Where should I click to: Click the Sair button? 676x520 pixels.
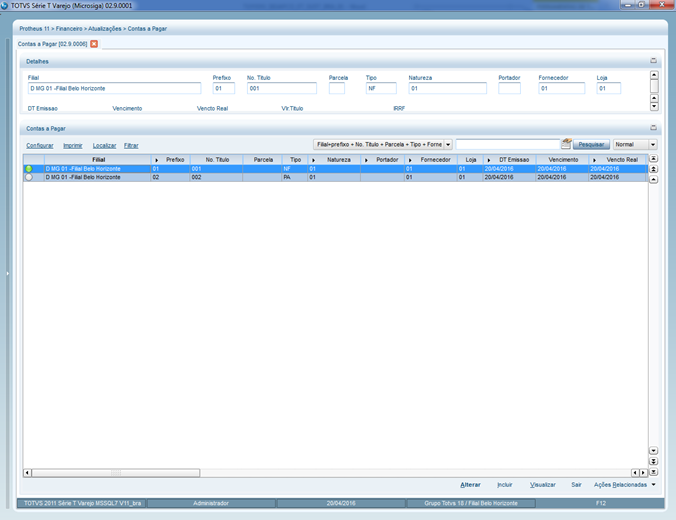[x=576, y=485]
